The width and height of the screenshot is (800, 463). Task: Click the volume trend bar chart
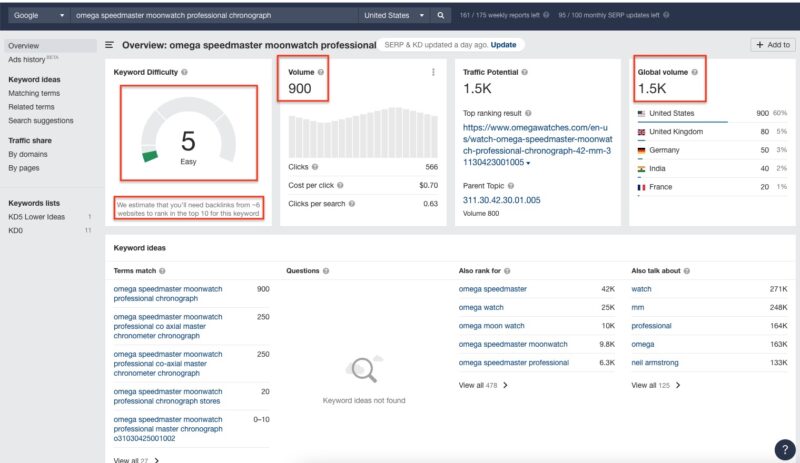coord(363,132)
